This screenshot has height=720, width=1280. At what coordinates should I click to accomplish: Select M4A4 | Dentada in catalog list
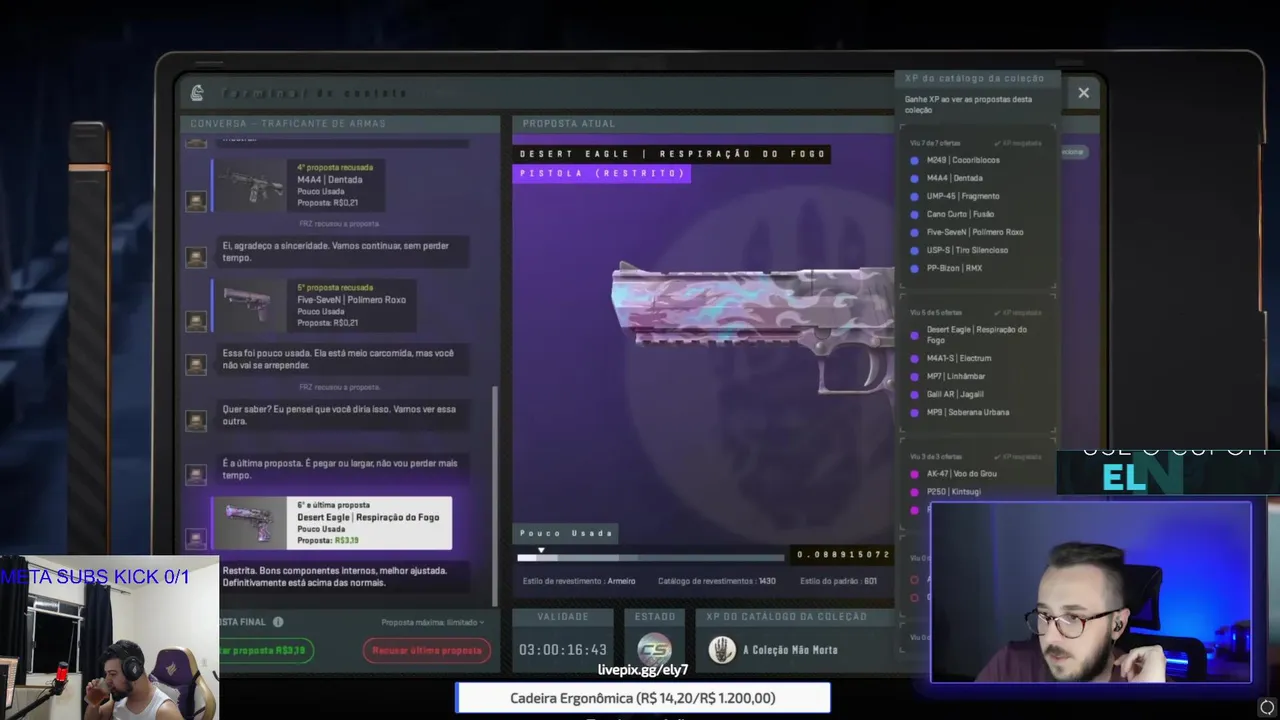click(x=946, y=178)
